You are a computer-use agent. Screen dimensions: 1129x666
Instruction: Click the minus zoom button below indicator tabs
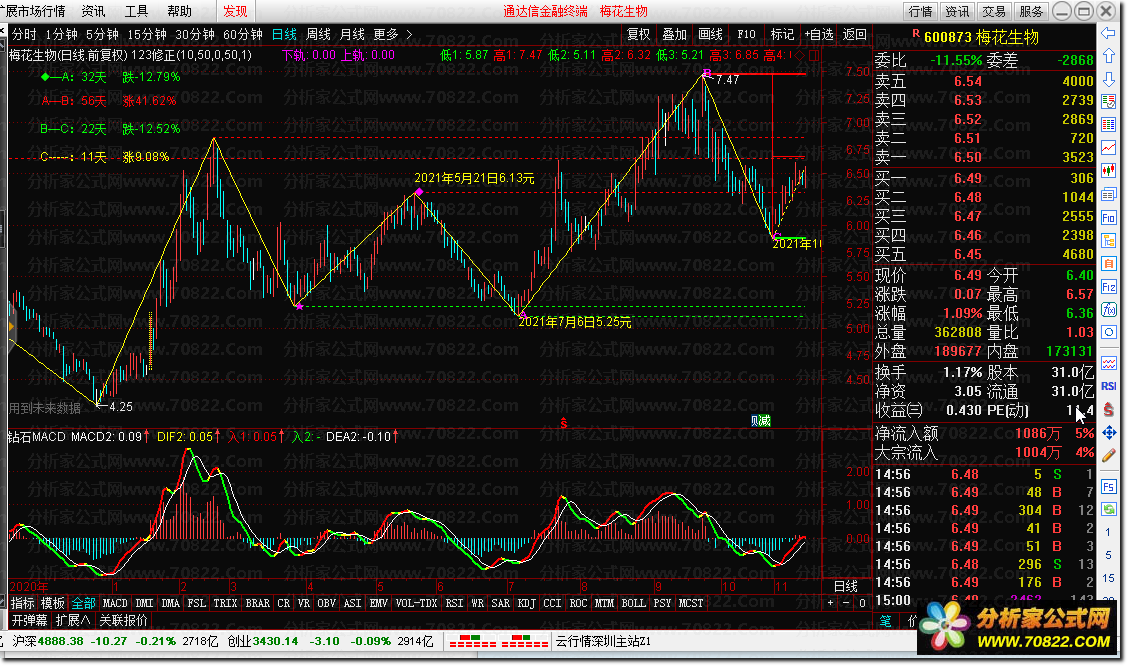[x=846, y=603]
